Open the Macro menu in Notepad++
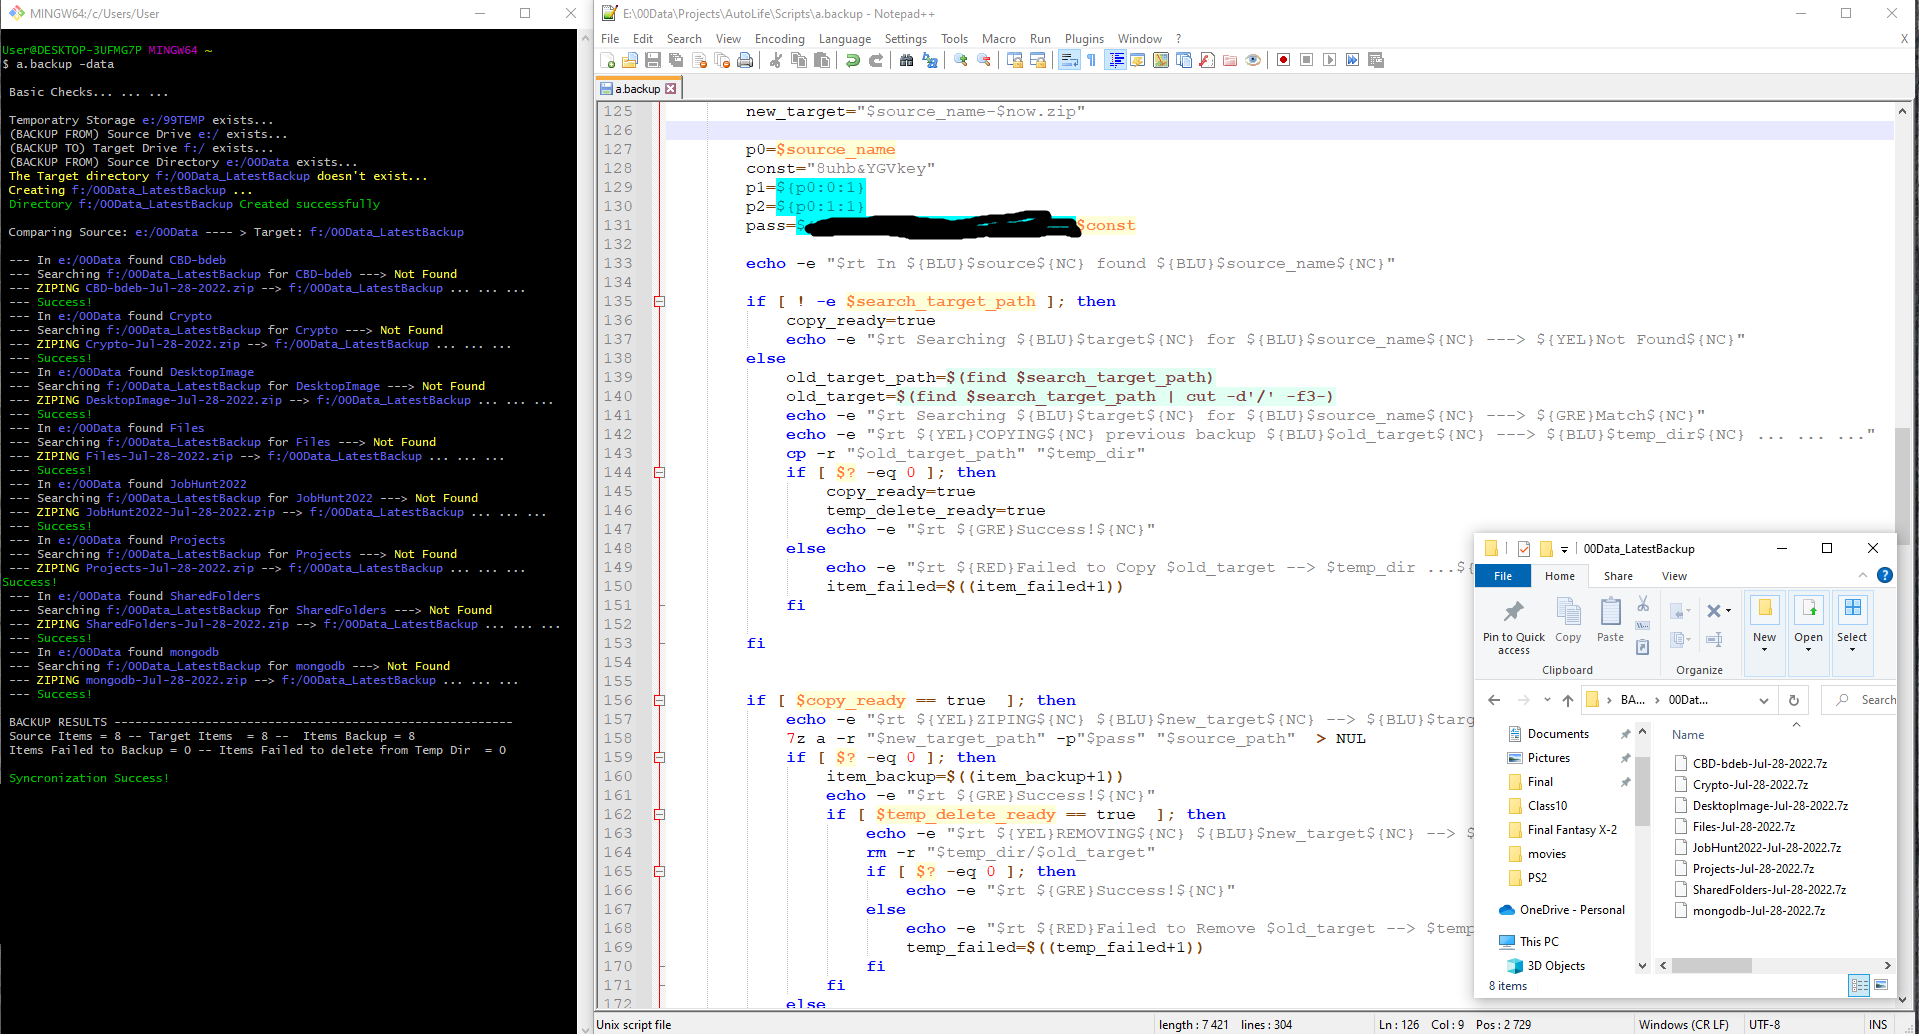 click(x=998, y=39)
